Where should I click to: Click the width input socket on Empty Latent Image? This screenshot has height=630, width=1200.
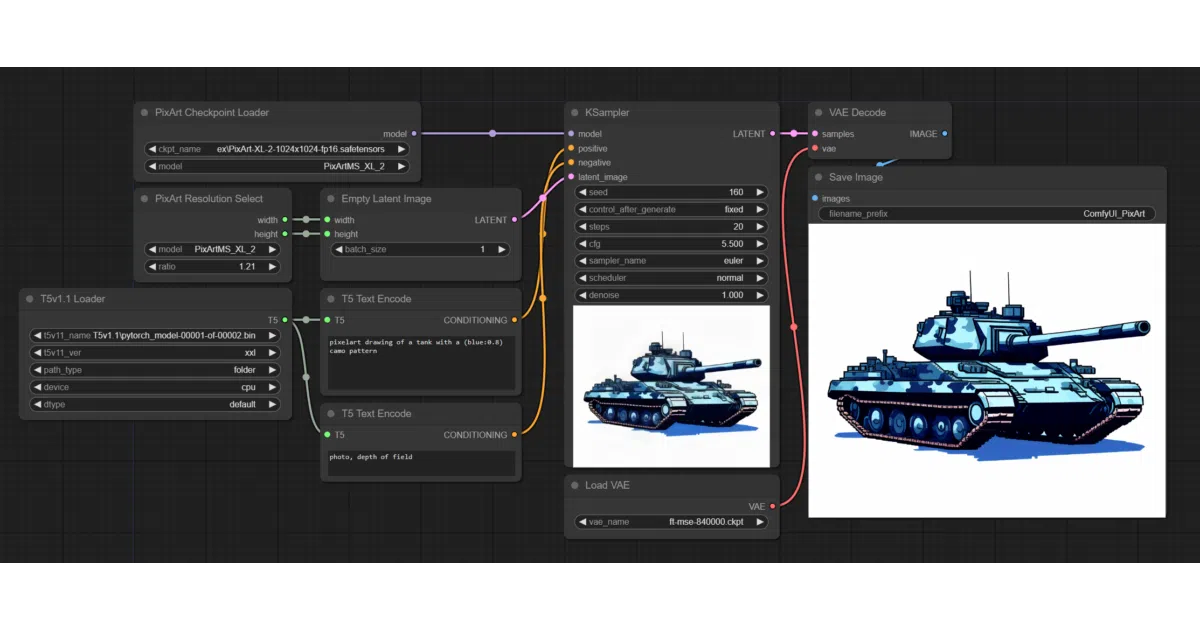(x=327, y=220)
